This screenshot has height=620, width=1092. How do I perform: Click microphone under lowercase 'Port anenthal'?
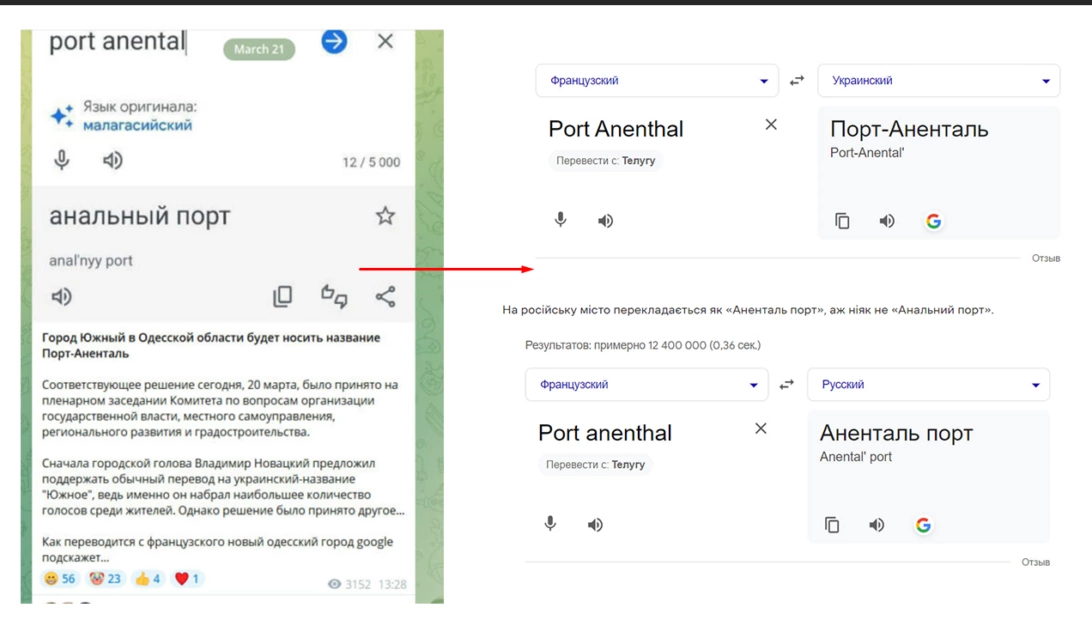(x=550, y=524)
